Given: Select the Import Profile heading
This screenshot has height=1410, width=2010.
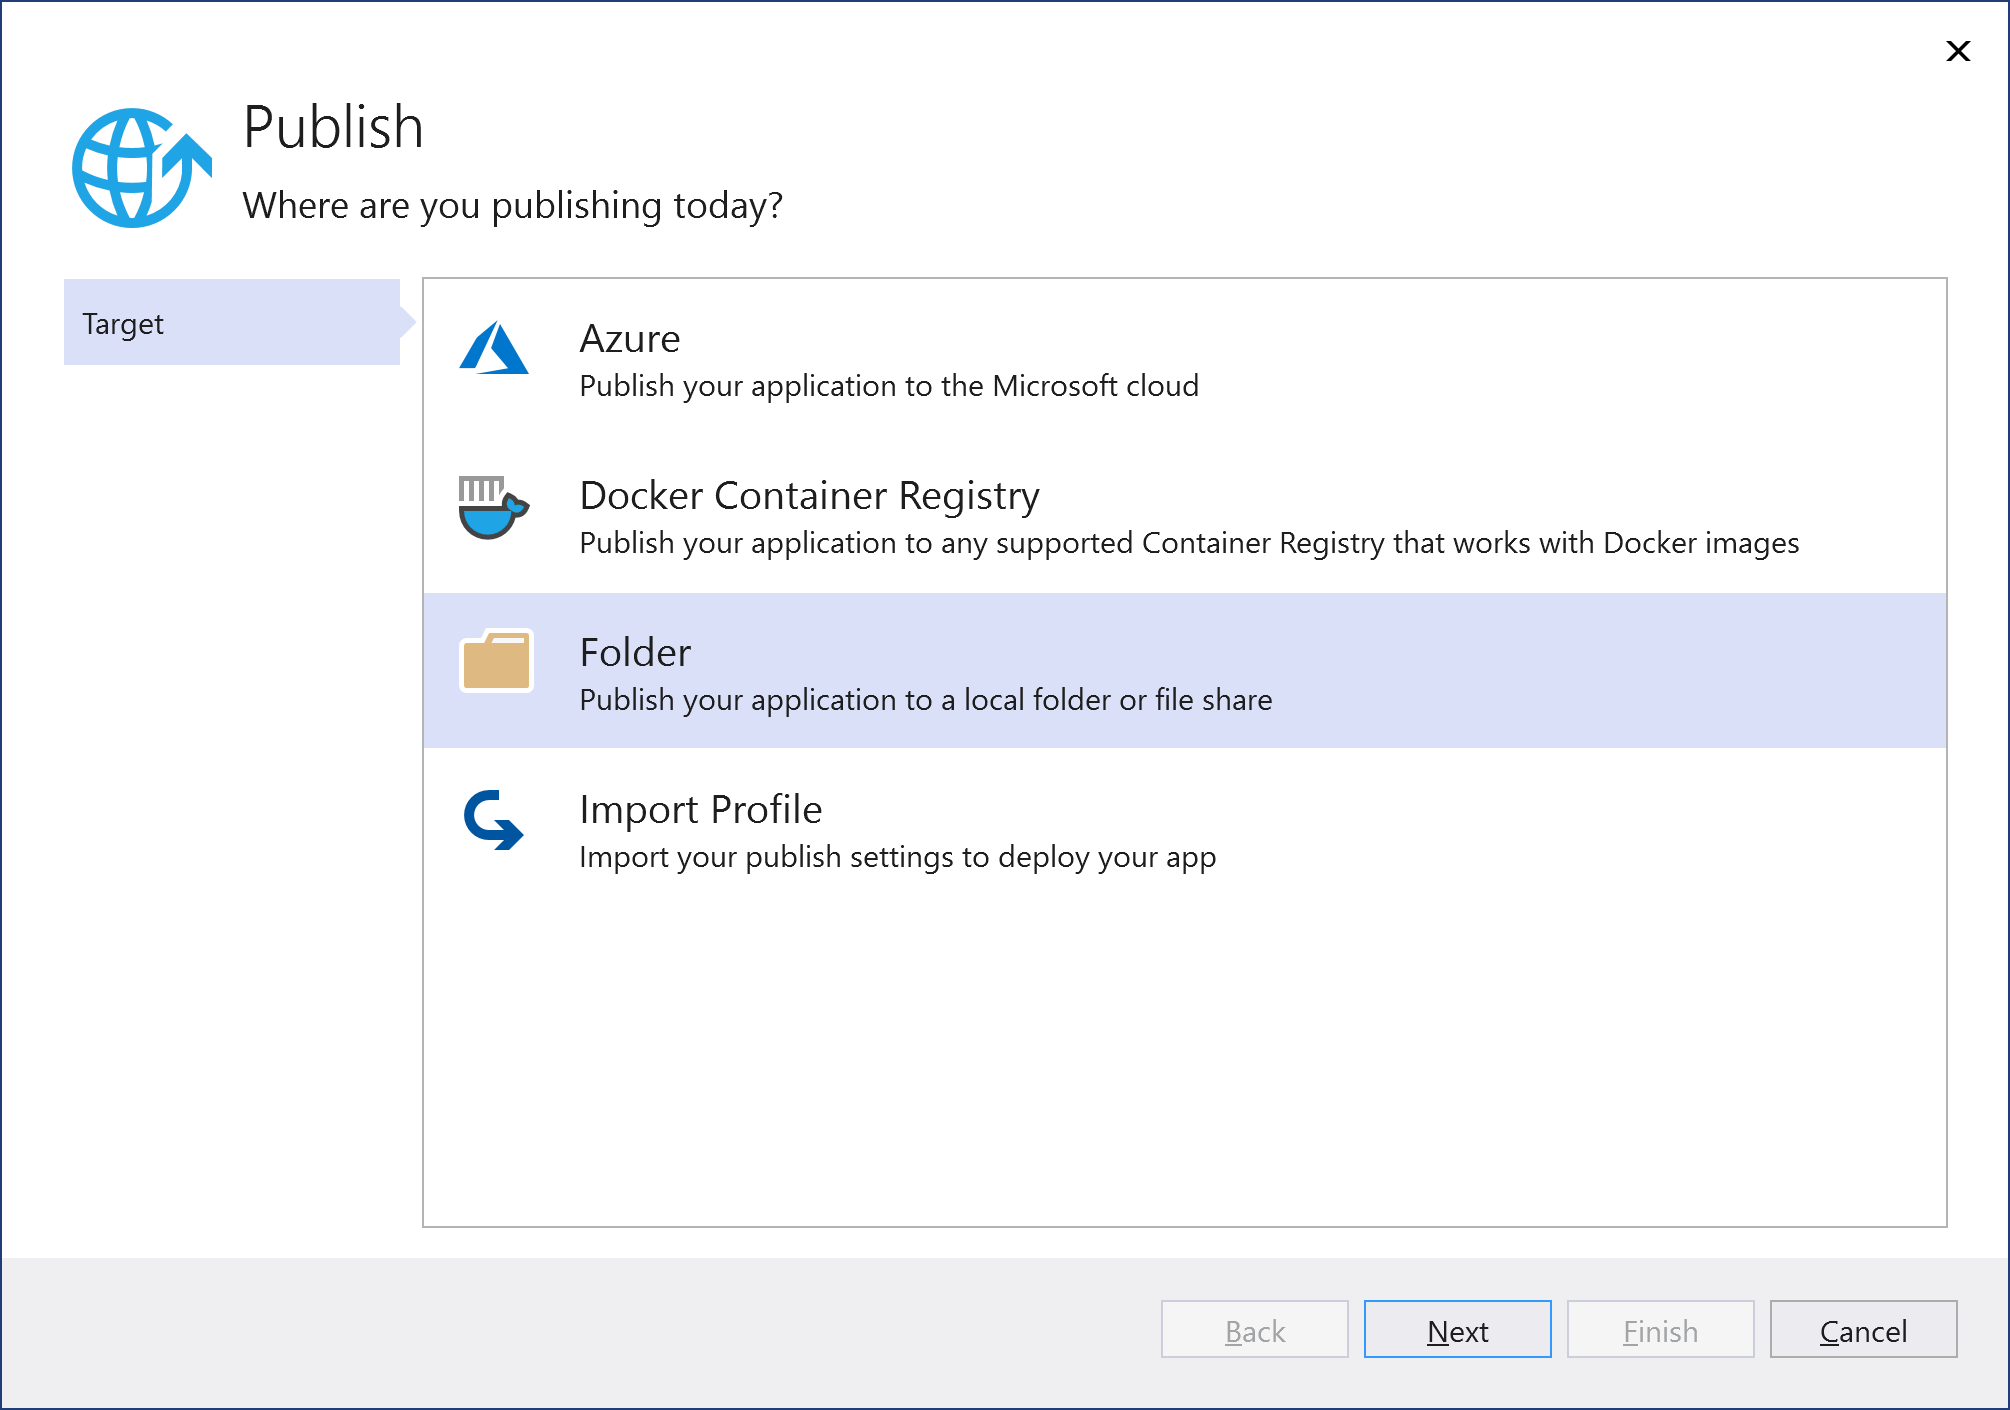Looking at the screenshot, I should click(x=700, y=810).
